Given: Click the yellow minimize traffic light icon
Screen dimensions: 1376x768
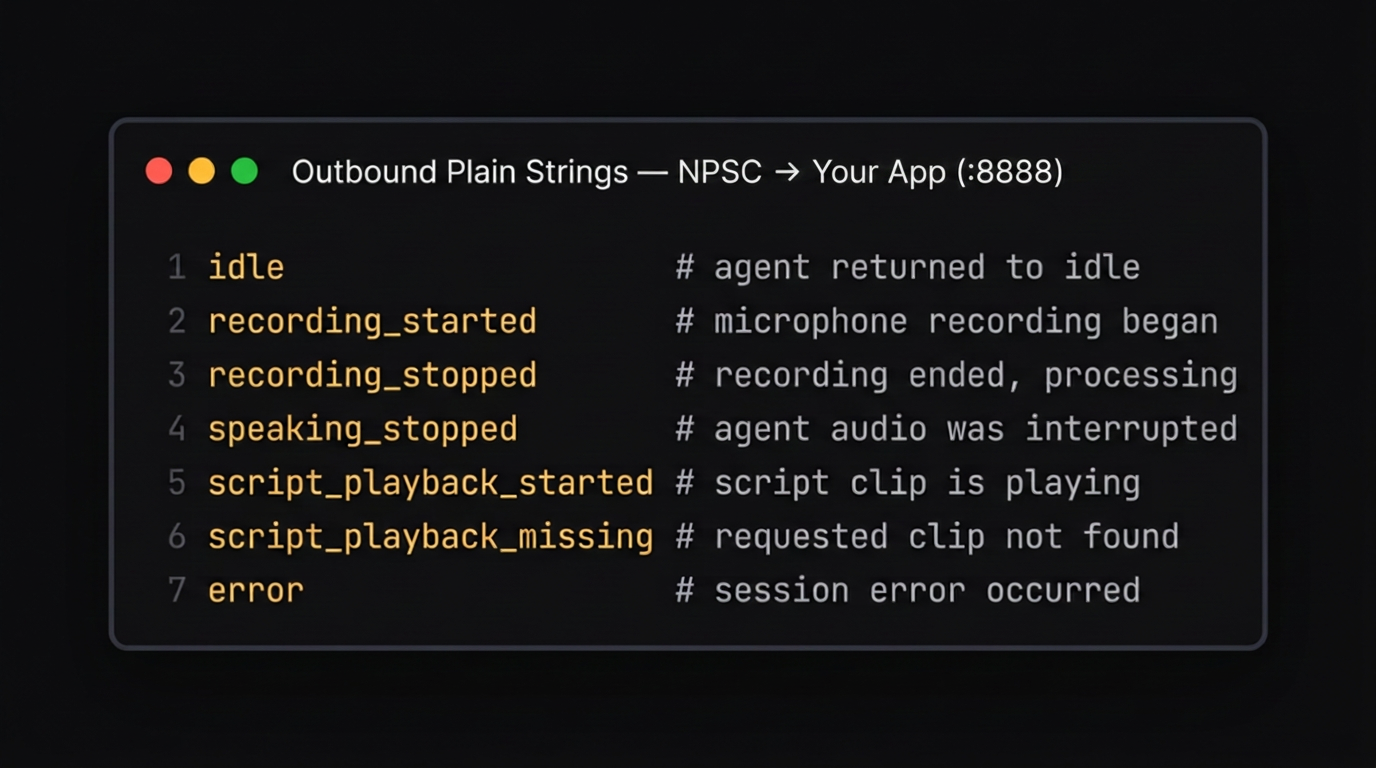Looking at the screenshot, I should point(201,171).
